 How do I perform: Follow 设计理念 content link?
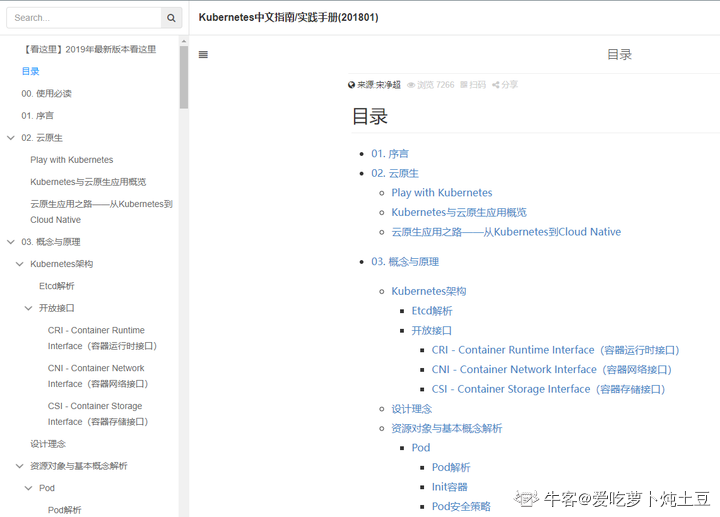pyautogui.click(x=412, y=409)
